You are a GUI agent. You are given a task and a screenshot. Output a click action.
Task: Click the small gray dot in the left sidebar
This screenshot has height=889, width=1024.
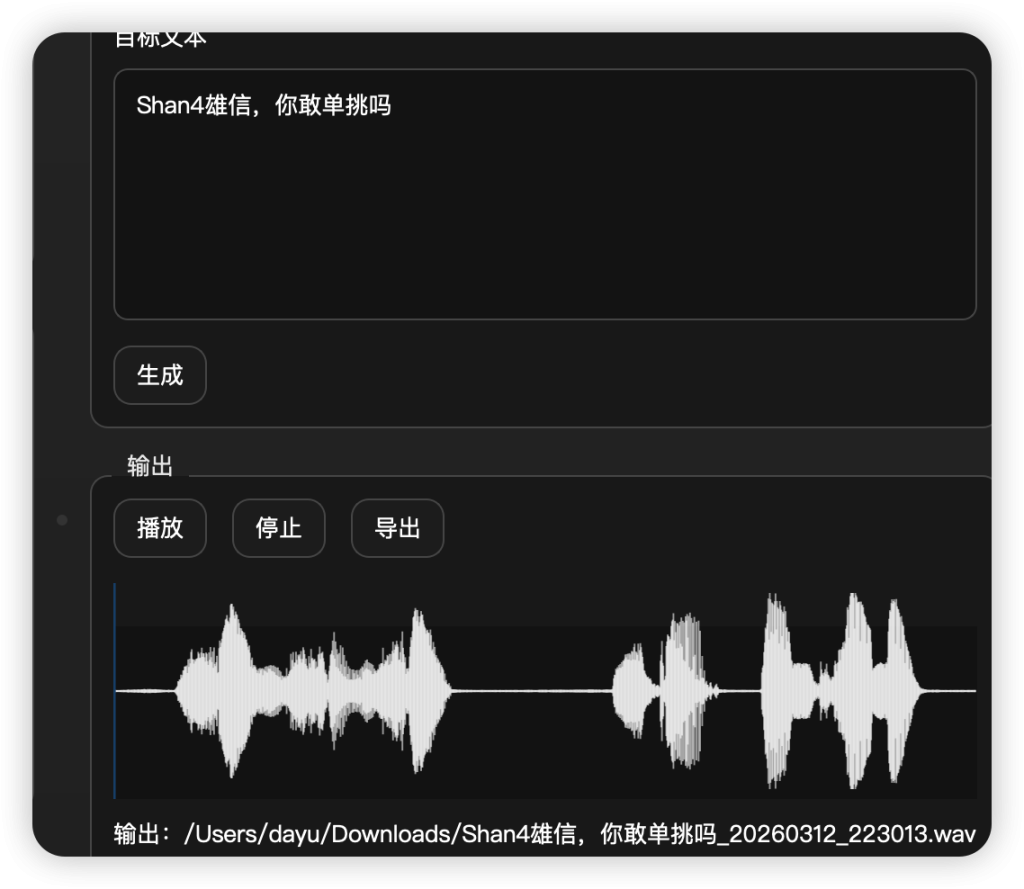click(62, 520)
